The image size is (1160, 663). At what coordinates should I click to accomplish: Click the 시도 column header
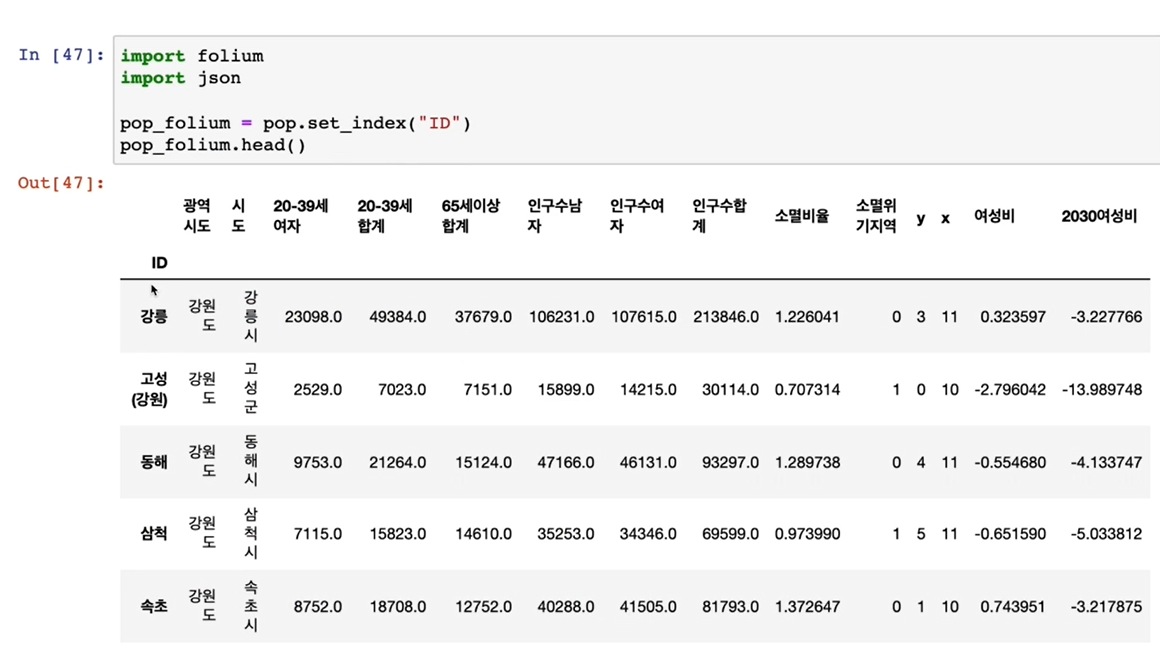click(x=238, y=215)
